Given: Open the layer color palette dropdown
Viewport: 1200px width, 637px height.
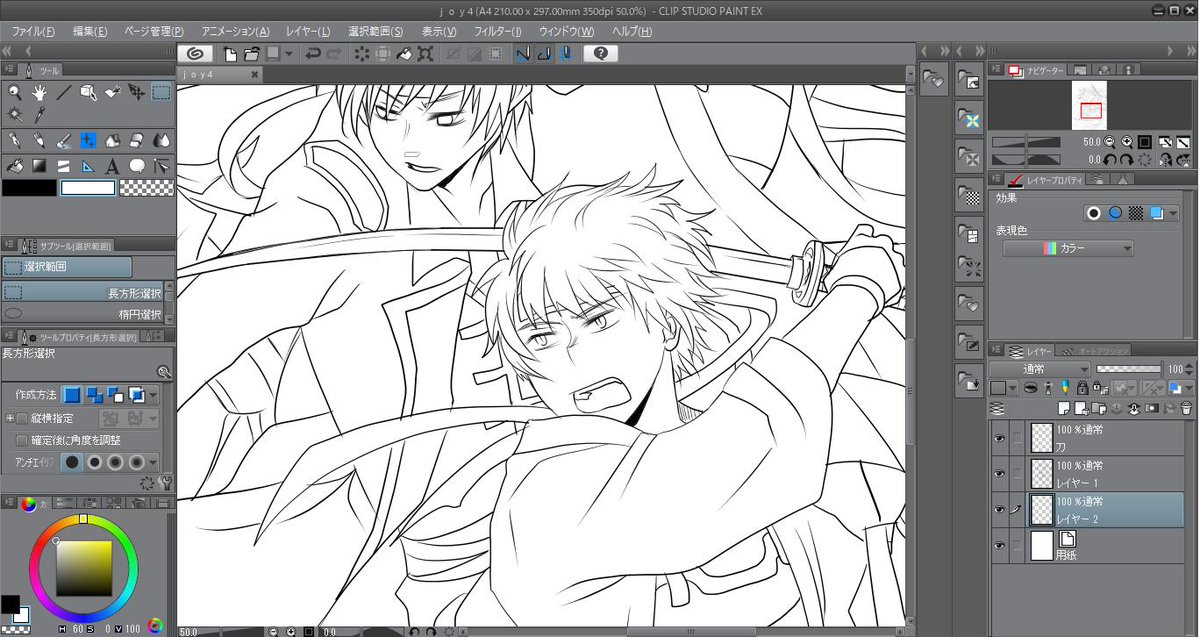Looking at the screenshot, I should (1004, 388).
